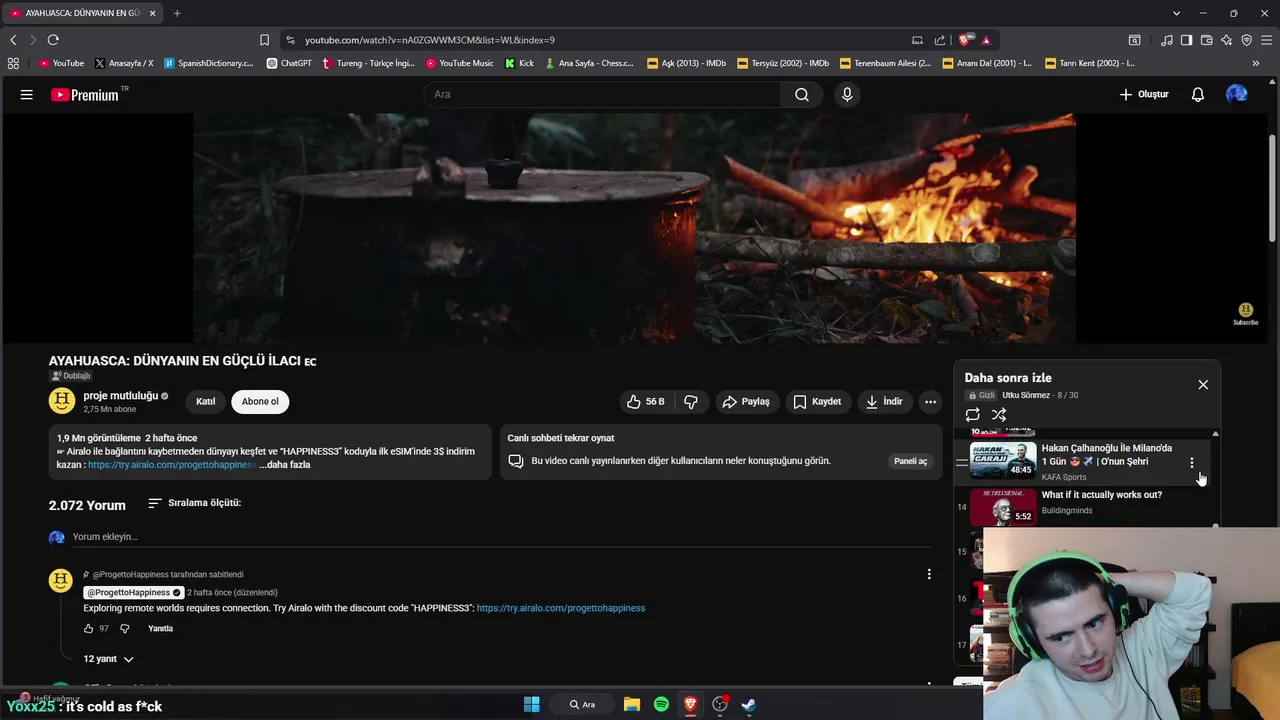Click the Subscribe watermark on video
The width and height of the screenshot is (1280, 720).
tap(1245, 314)
